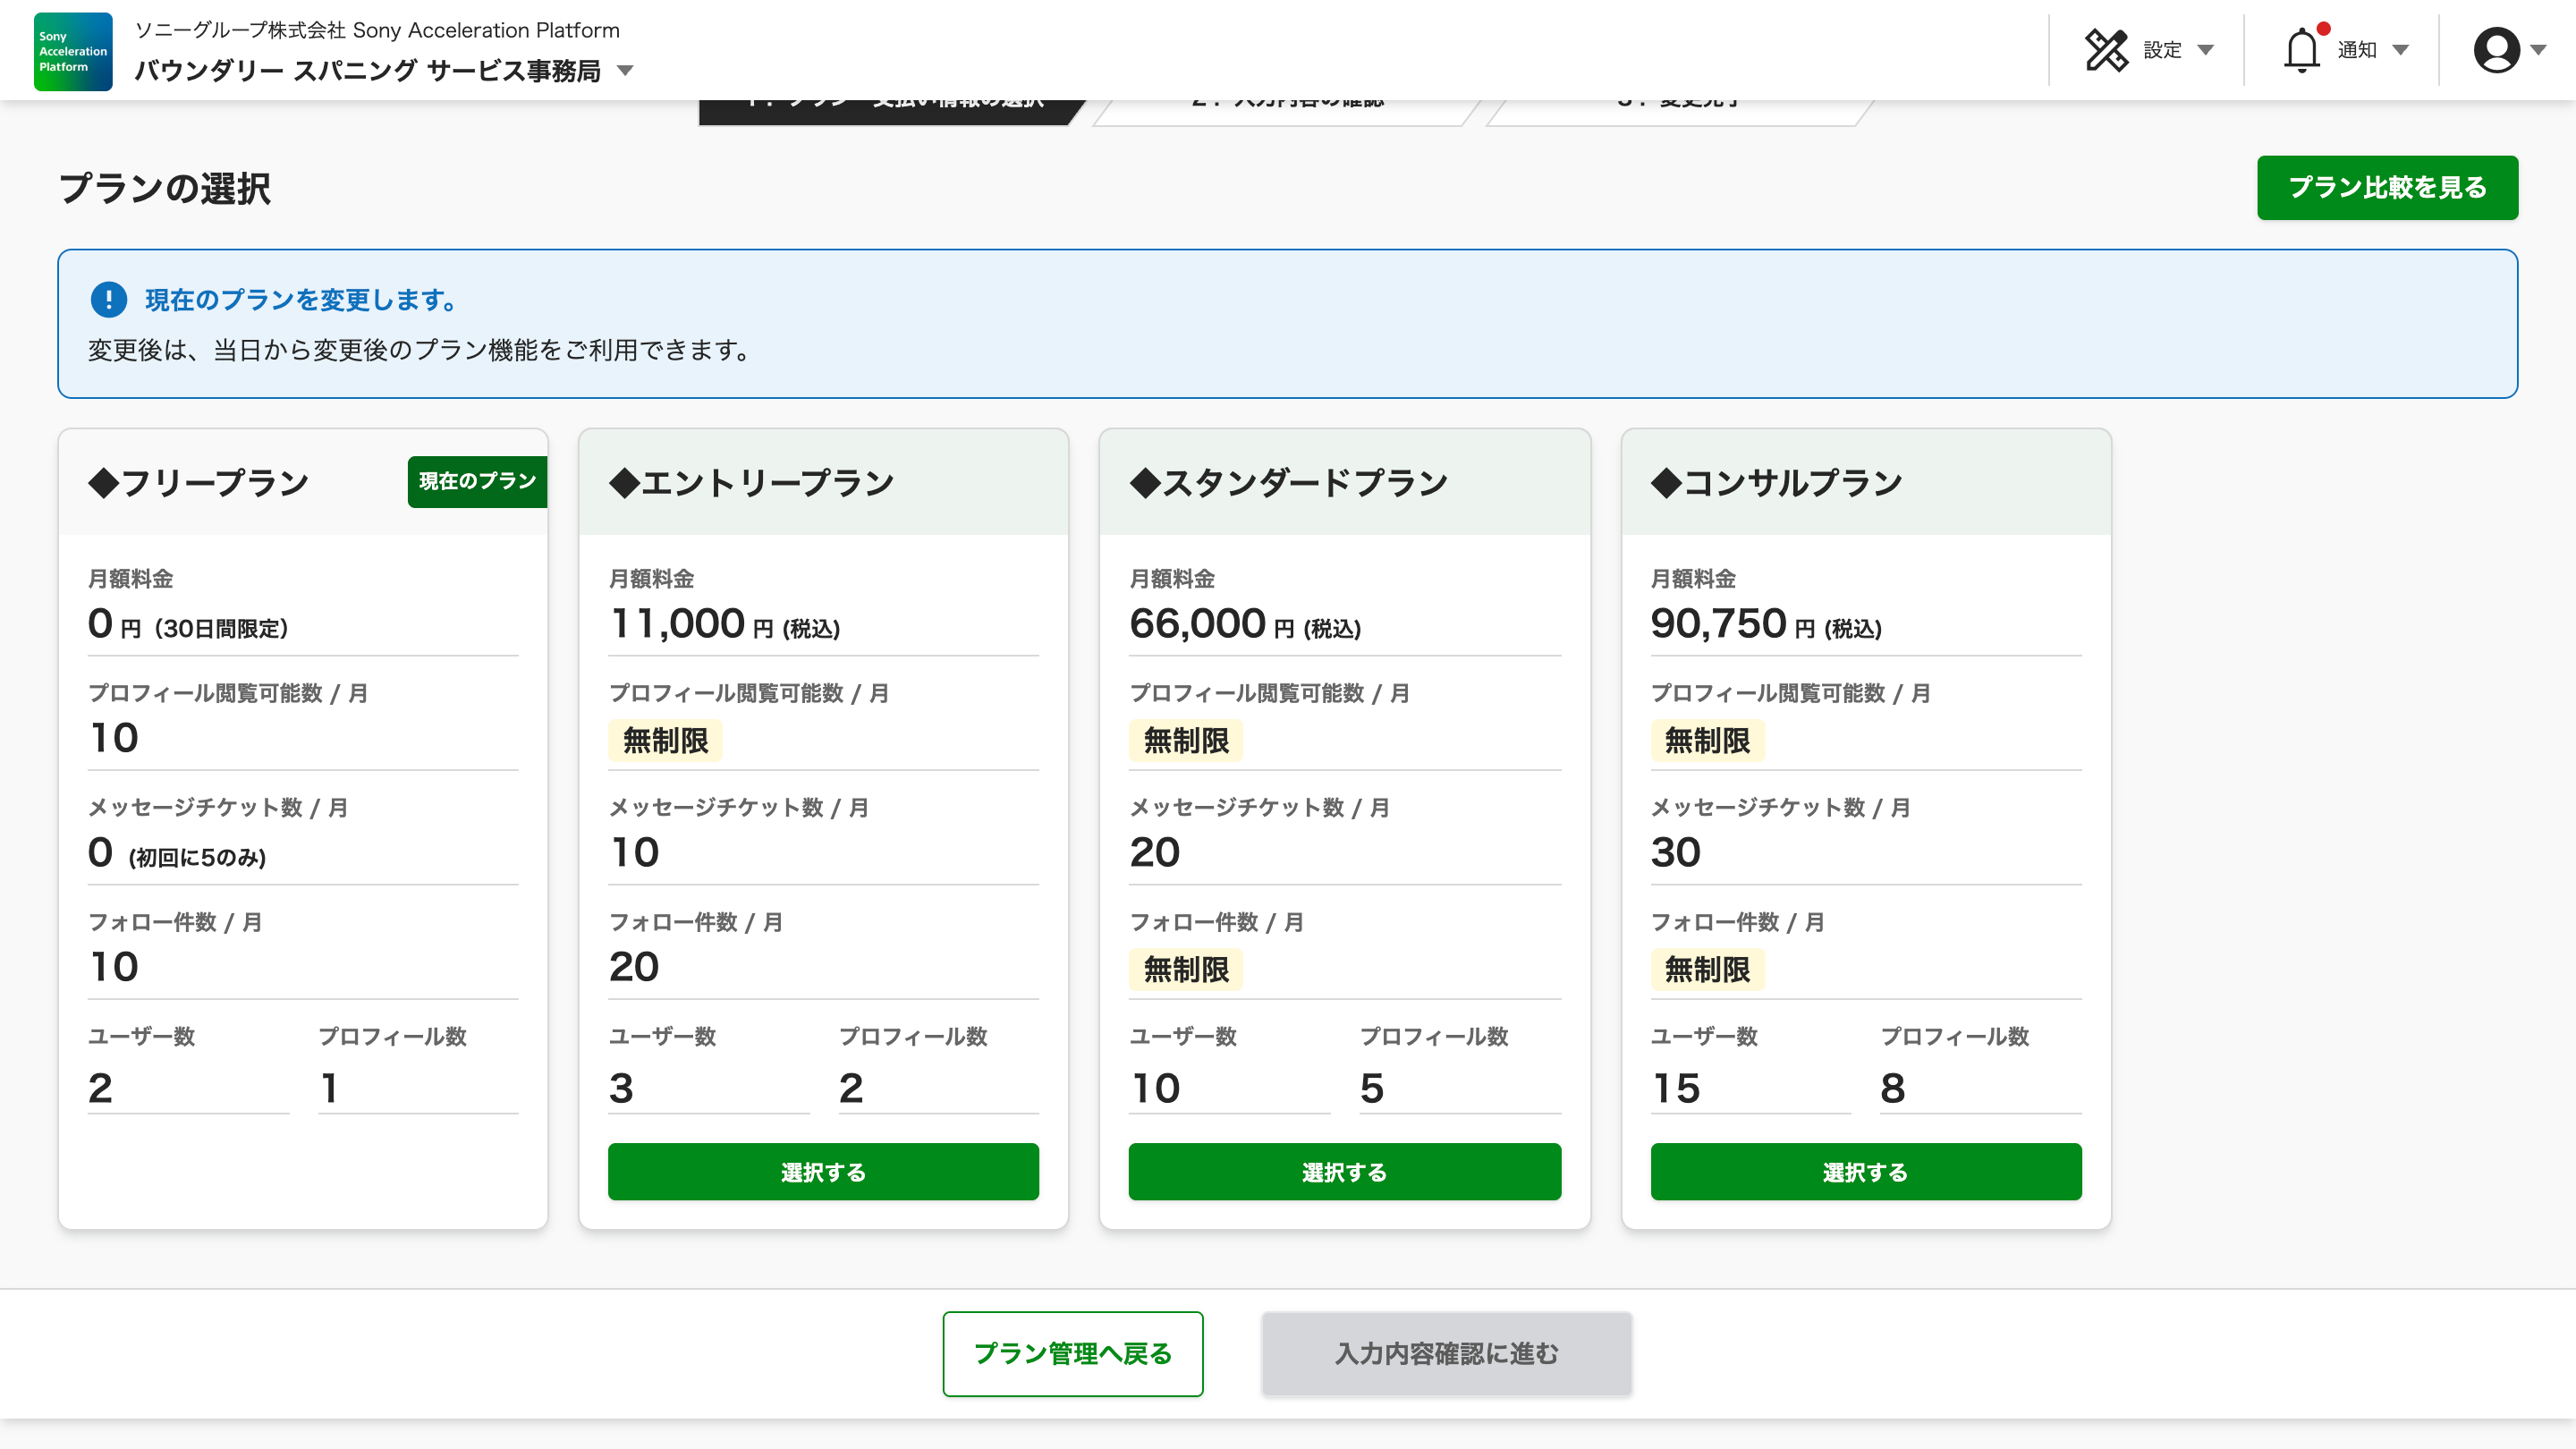
Task: Click プラン管理へ戻る at the bottom
Action: click(1072, 1353)
